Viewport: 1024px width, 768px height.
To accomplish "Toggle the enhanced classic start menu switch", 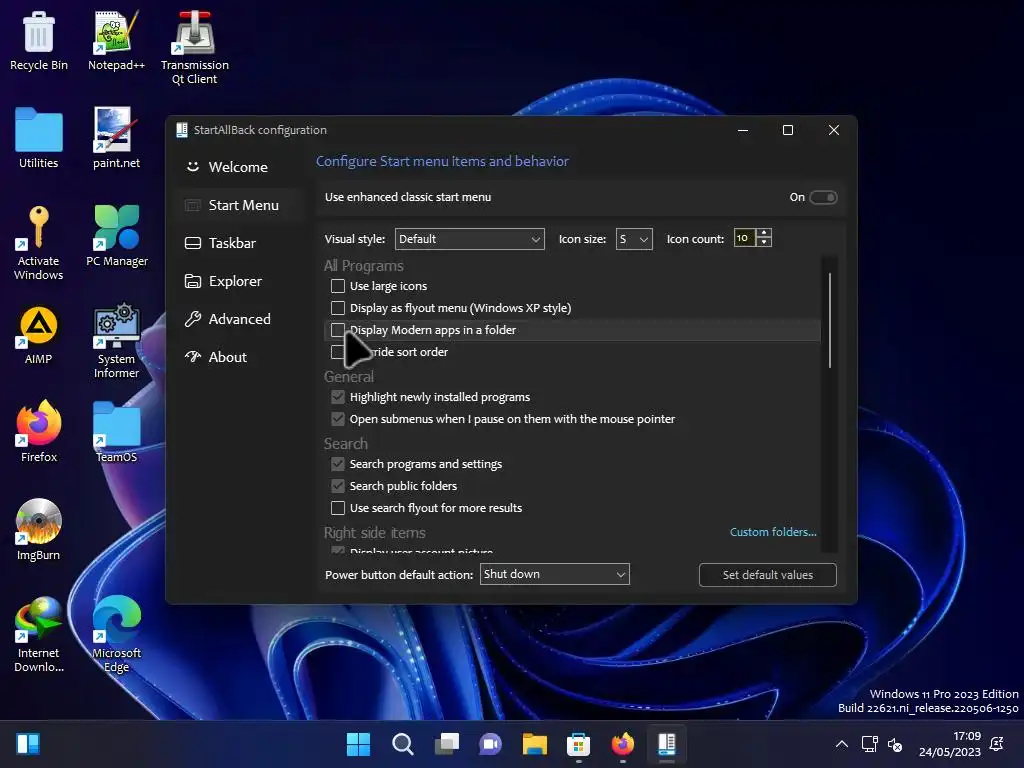I will pyautogui.click(x=823, y=197).
